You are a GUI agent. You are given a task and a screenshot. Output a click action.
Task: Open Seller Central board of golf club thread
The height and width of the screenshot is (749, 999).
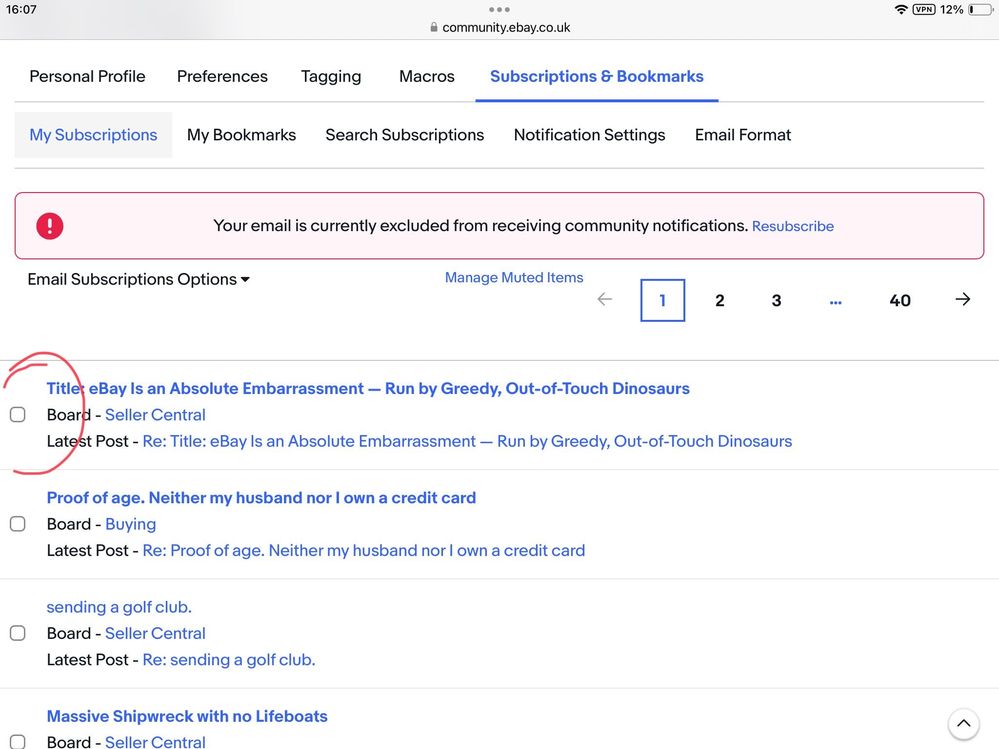point(155,633)
